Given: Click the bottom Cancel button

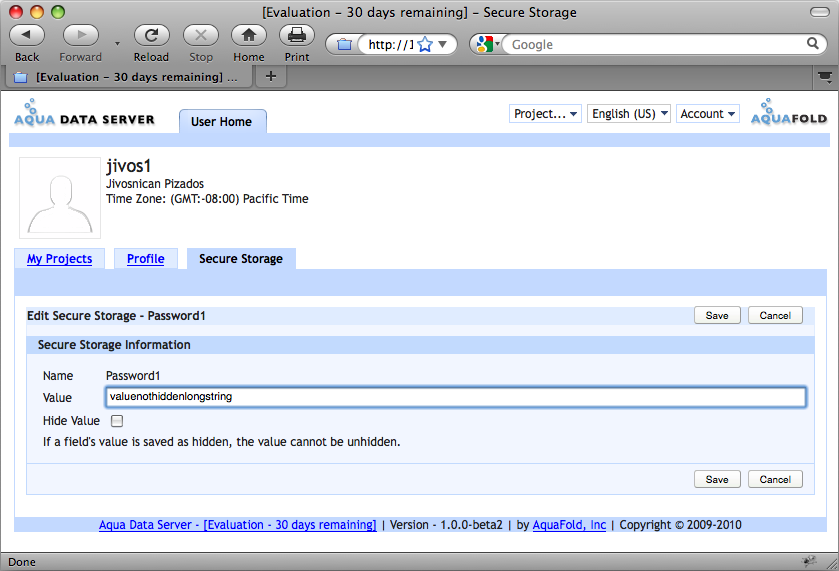Looking at the screenshot, I should [775, 479].
